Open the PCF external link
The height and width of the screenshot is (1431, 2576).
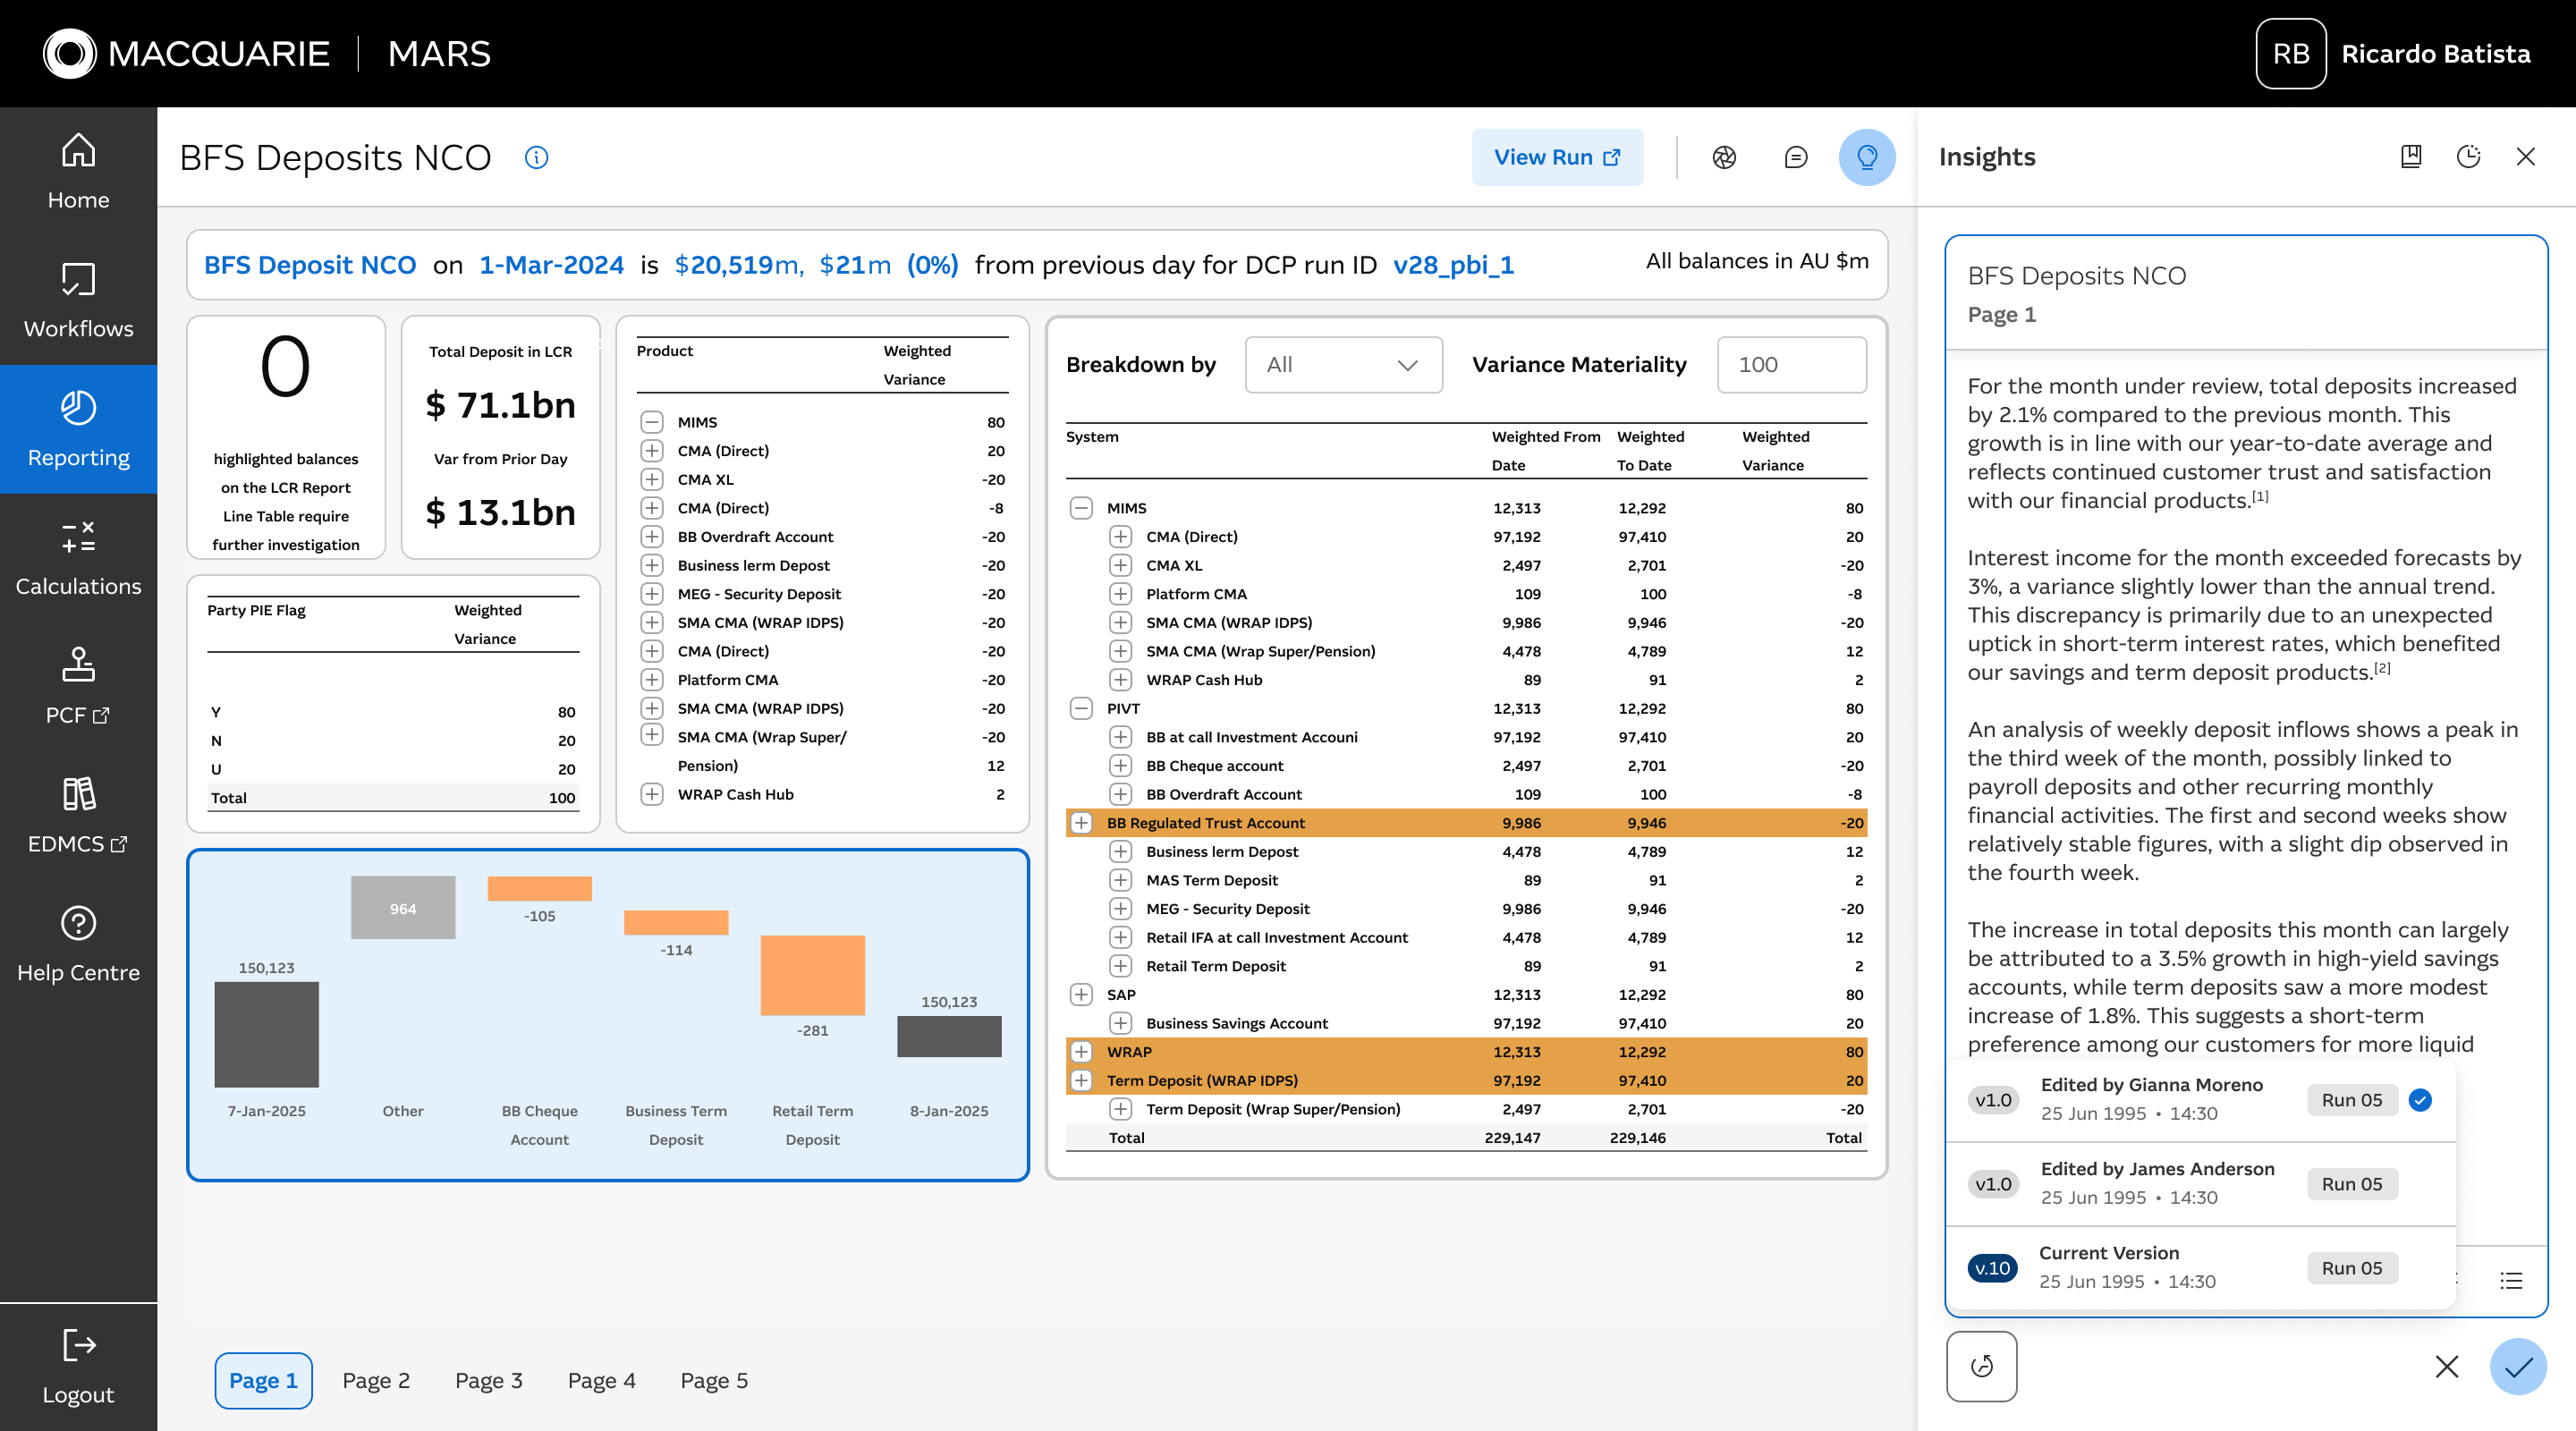[78, 687]
